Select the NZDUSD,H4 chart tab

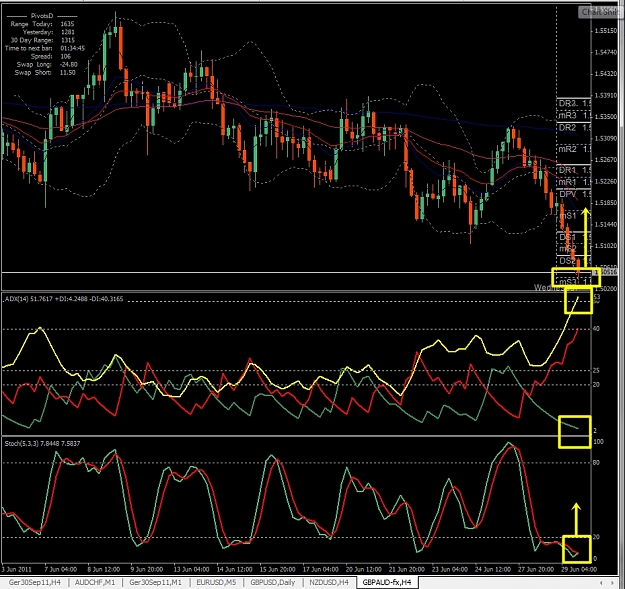(x=329, y=582)
